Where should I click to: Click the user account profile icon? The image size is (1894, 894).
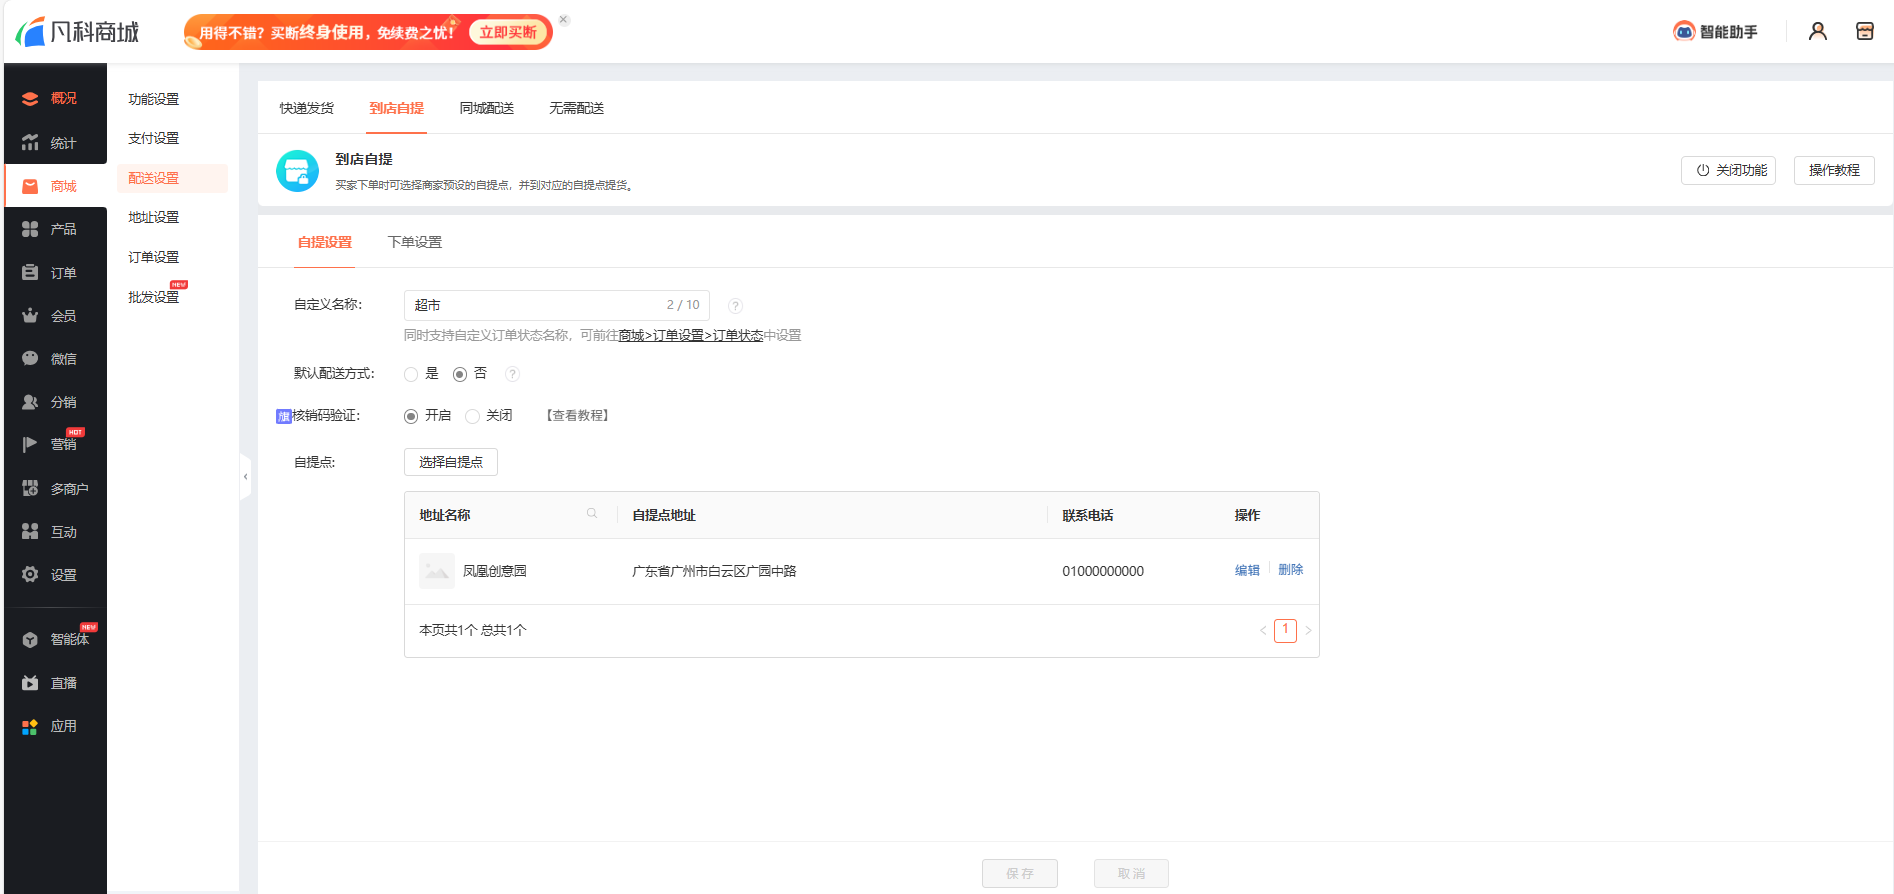(x=1817, y=32)
